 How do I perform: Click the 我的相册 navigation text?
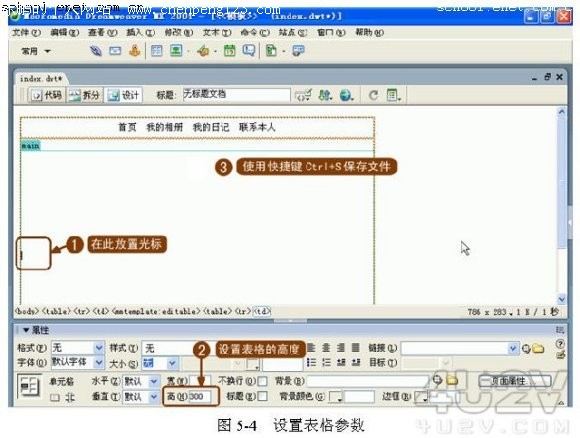pos(165,128)
